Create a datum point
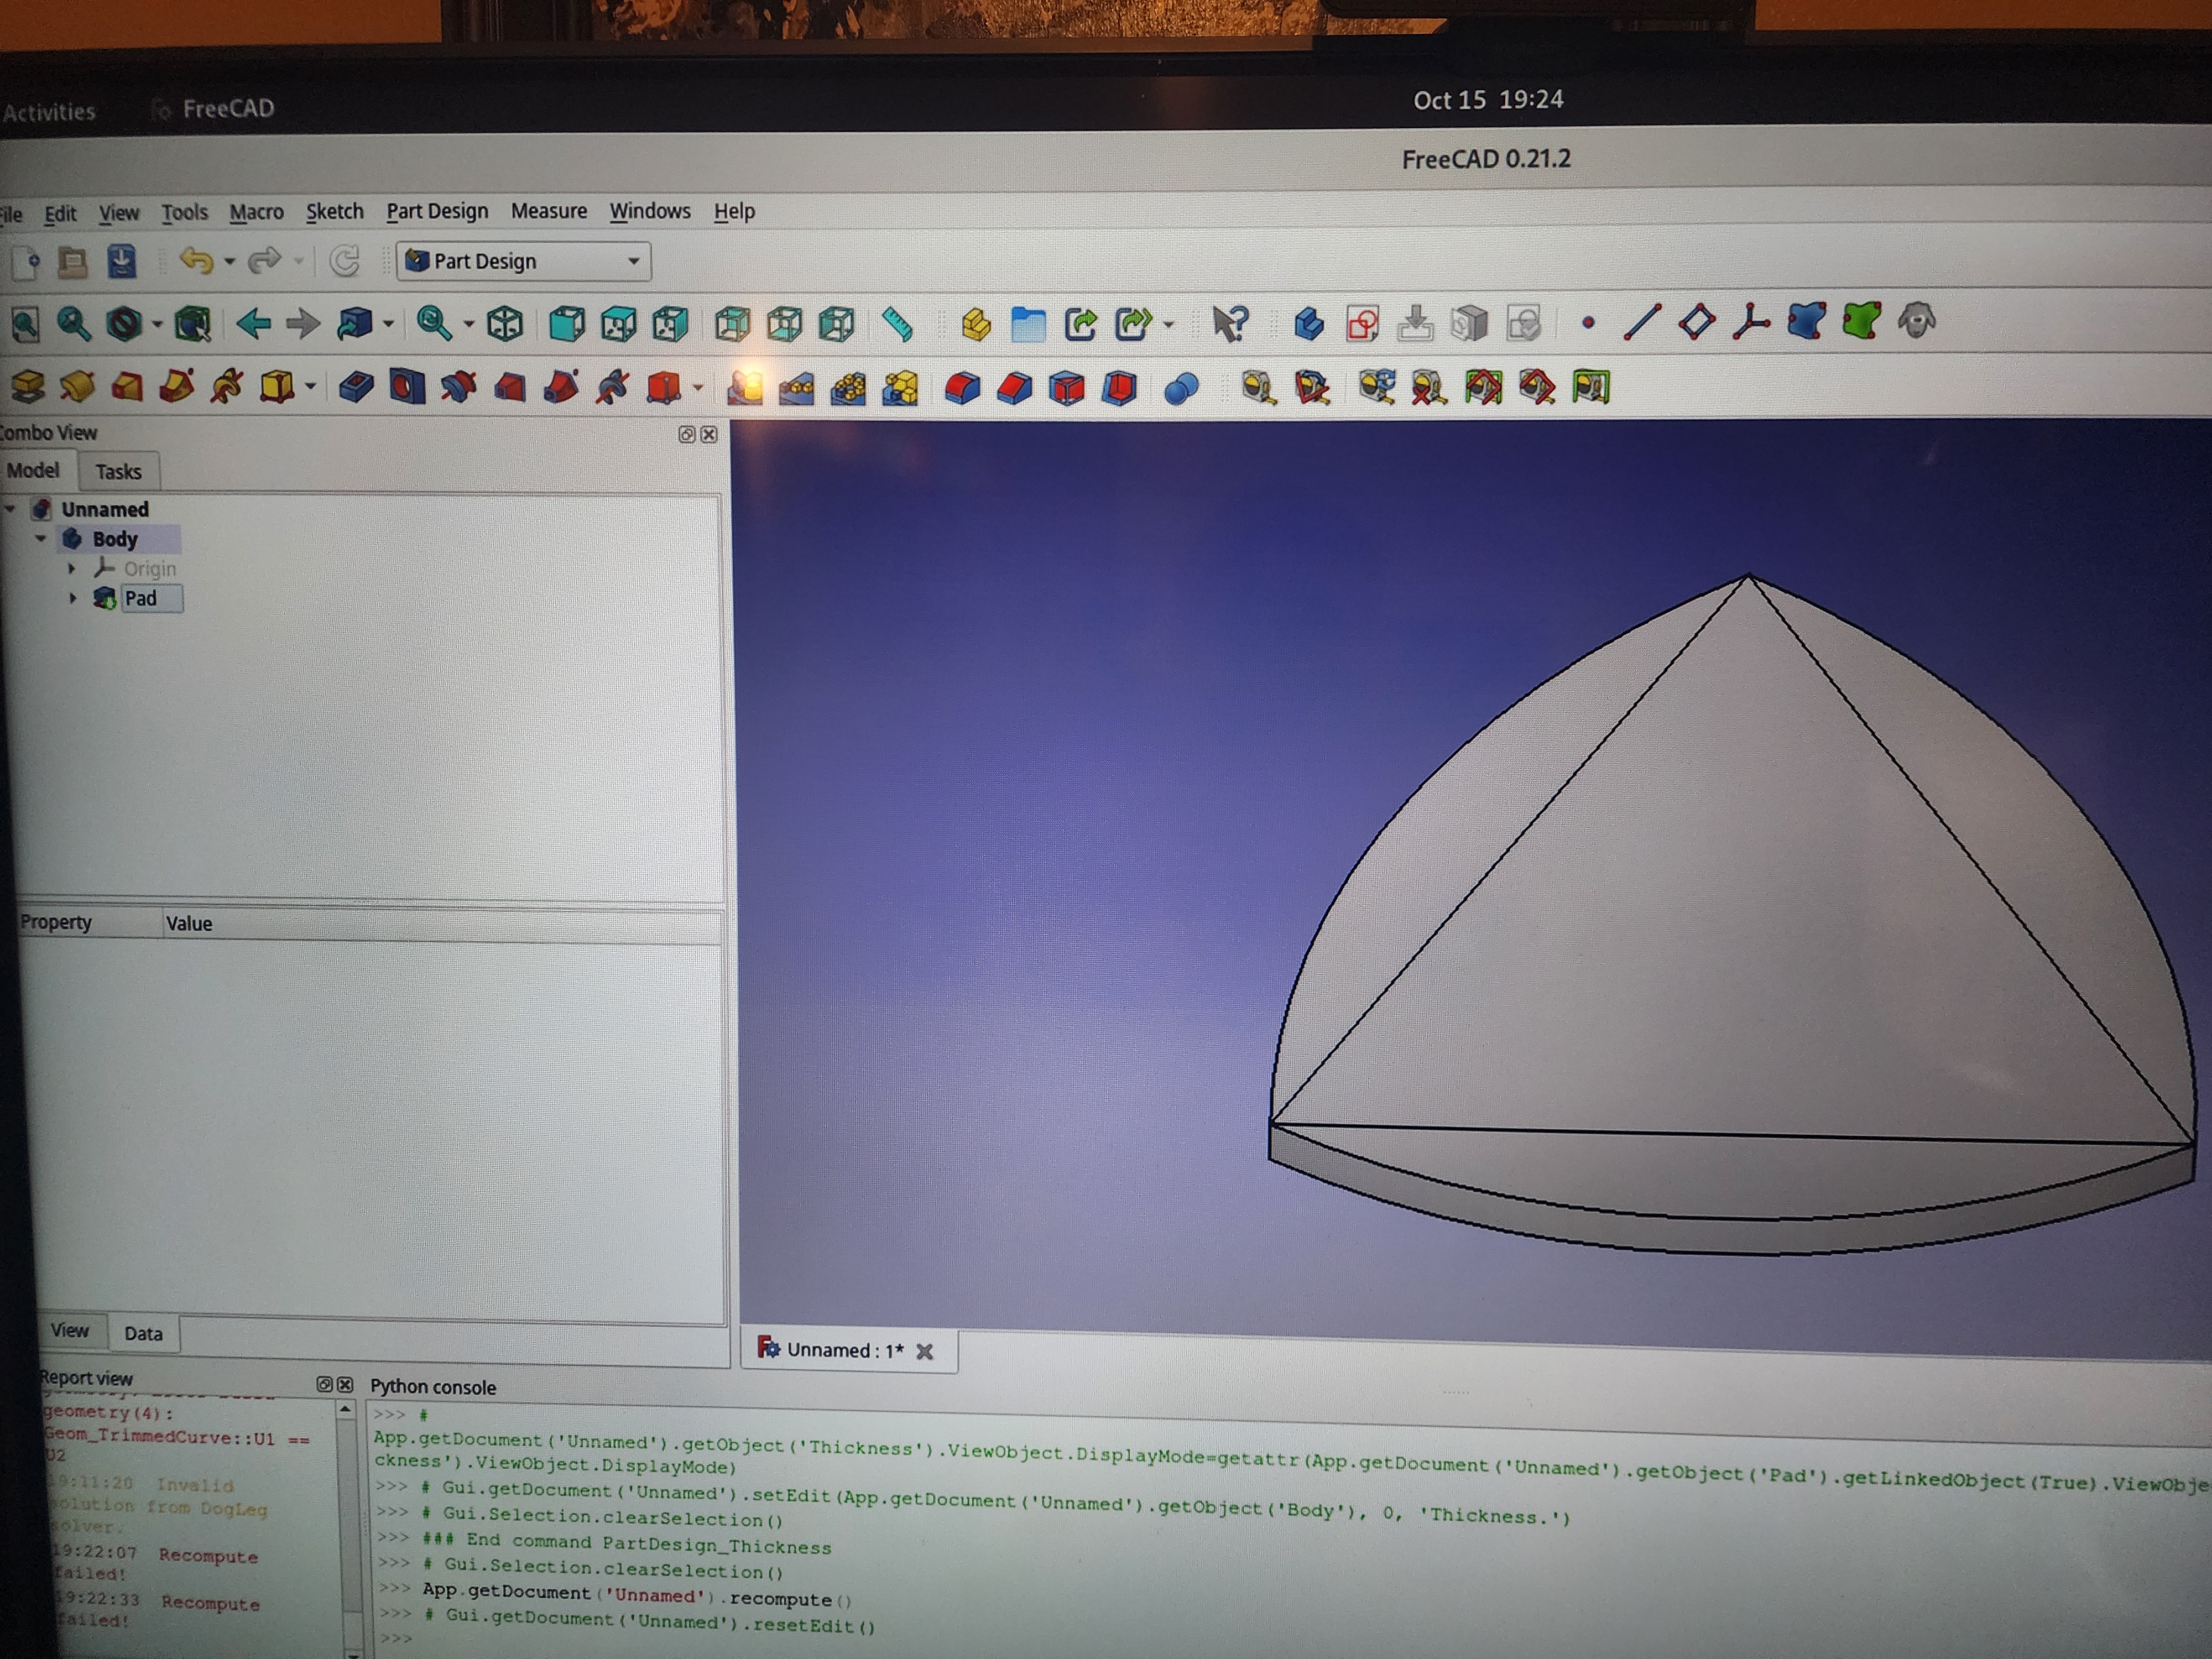 [1588, 322]
